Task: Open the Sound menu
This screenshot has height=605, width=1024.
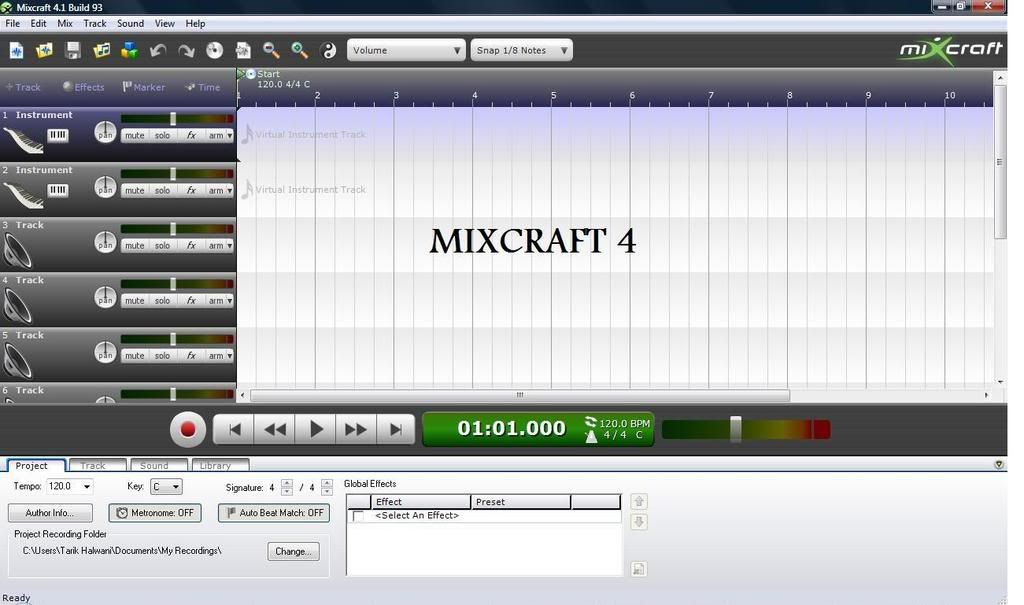Action: [x=131, y=24]
